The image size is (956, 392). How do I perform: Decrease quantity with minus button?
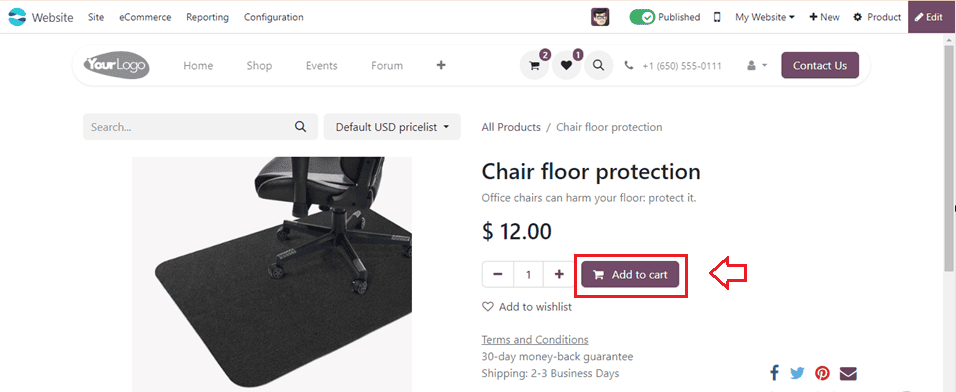click(498, 274)
